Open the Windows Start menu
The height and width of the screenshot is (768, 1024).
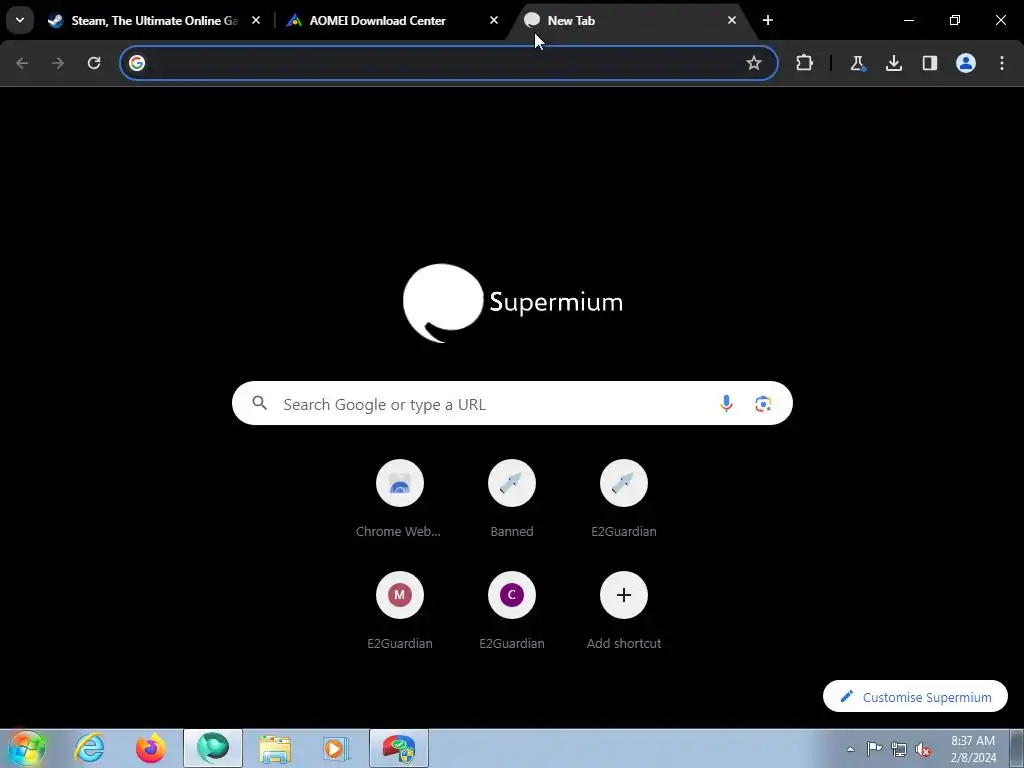coord(27,748)
